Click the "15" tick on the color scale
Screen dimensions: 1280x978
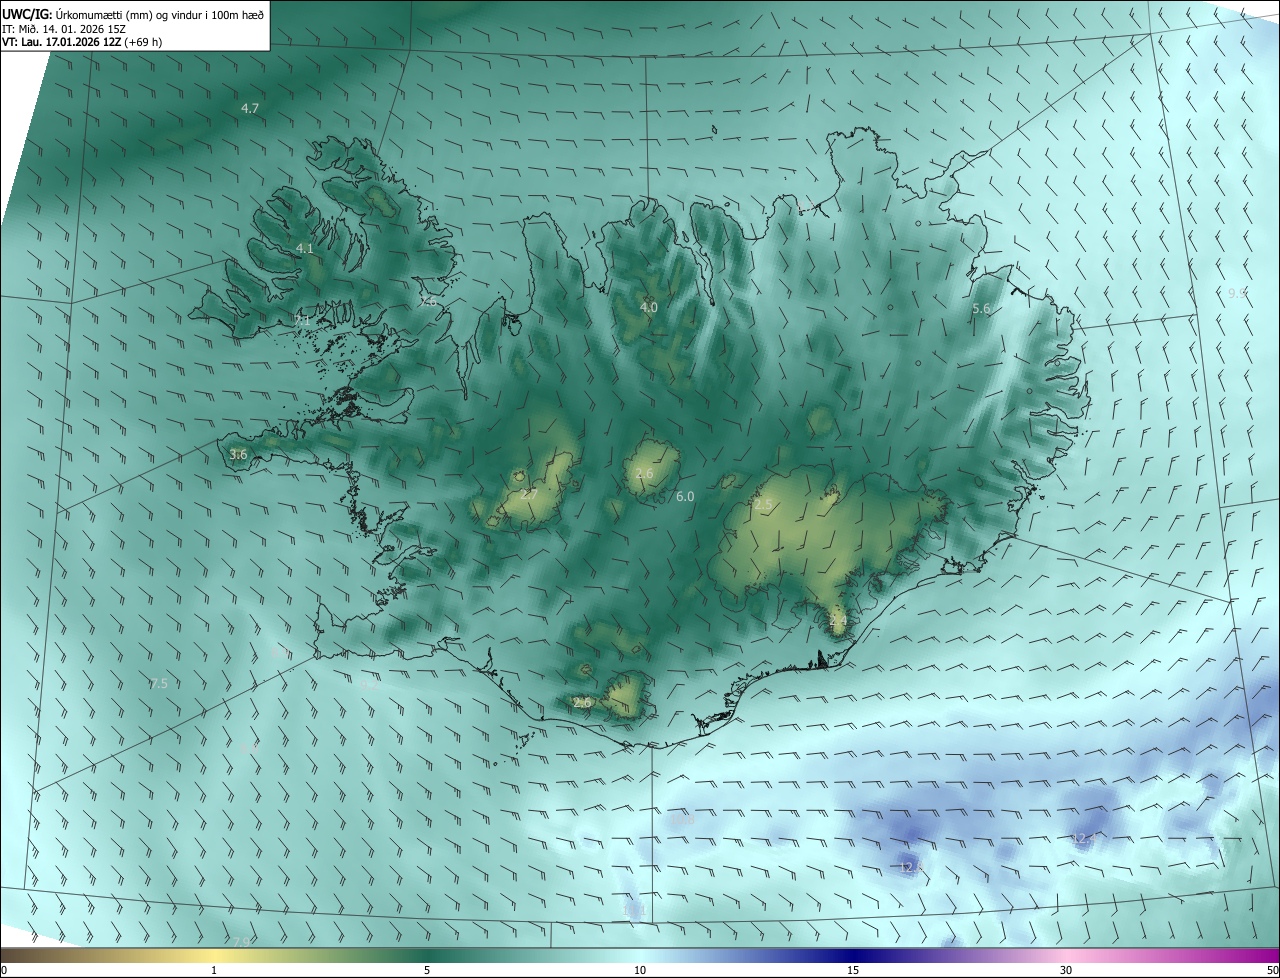[853, 970]
